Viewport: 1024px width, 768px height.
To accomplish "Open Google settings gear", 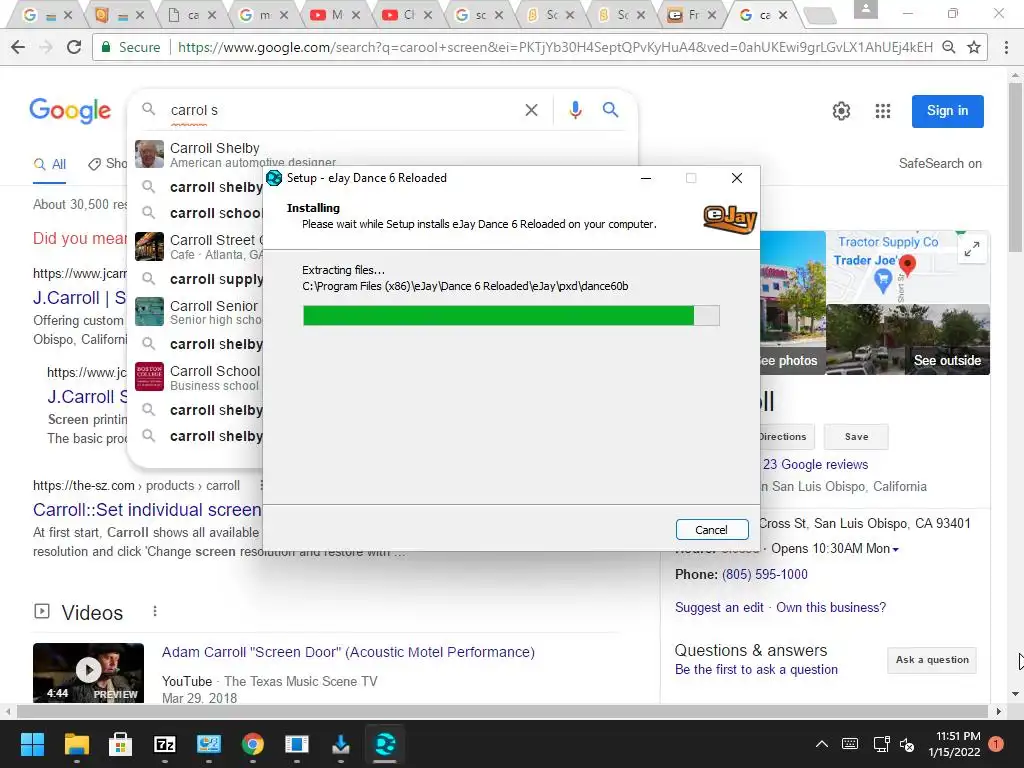I will pos(841,111).
